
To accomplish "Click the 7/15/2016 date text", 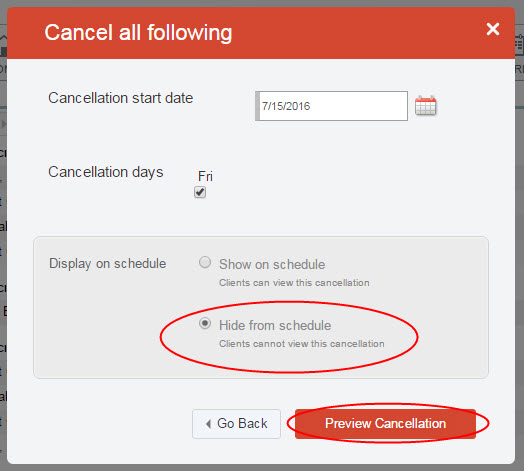I will pyautogui.click(x=286, y=106).
